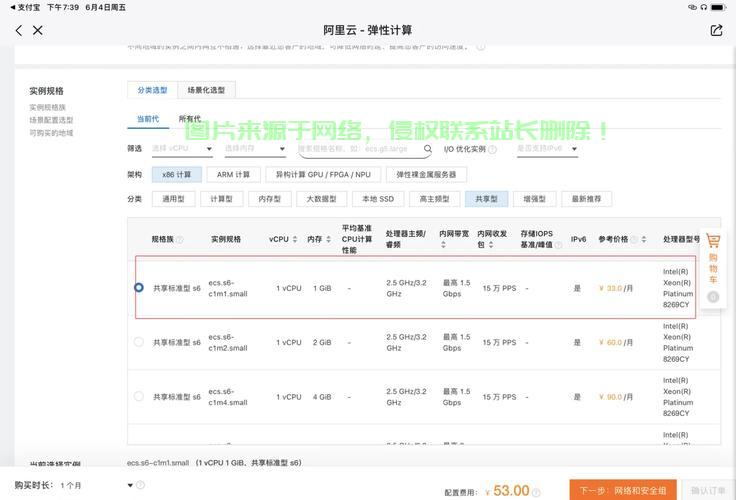
Task: Click the search magnifier in spec search box
Action: coord(425,149)
